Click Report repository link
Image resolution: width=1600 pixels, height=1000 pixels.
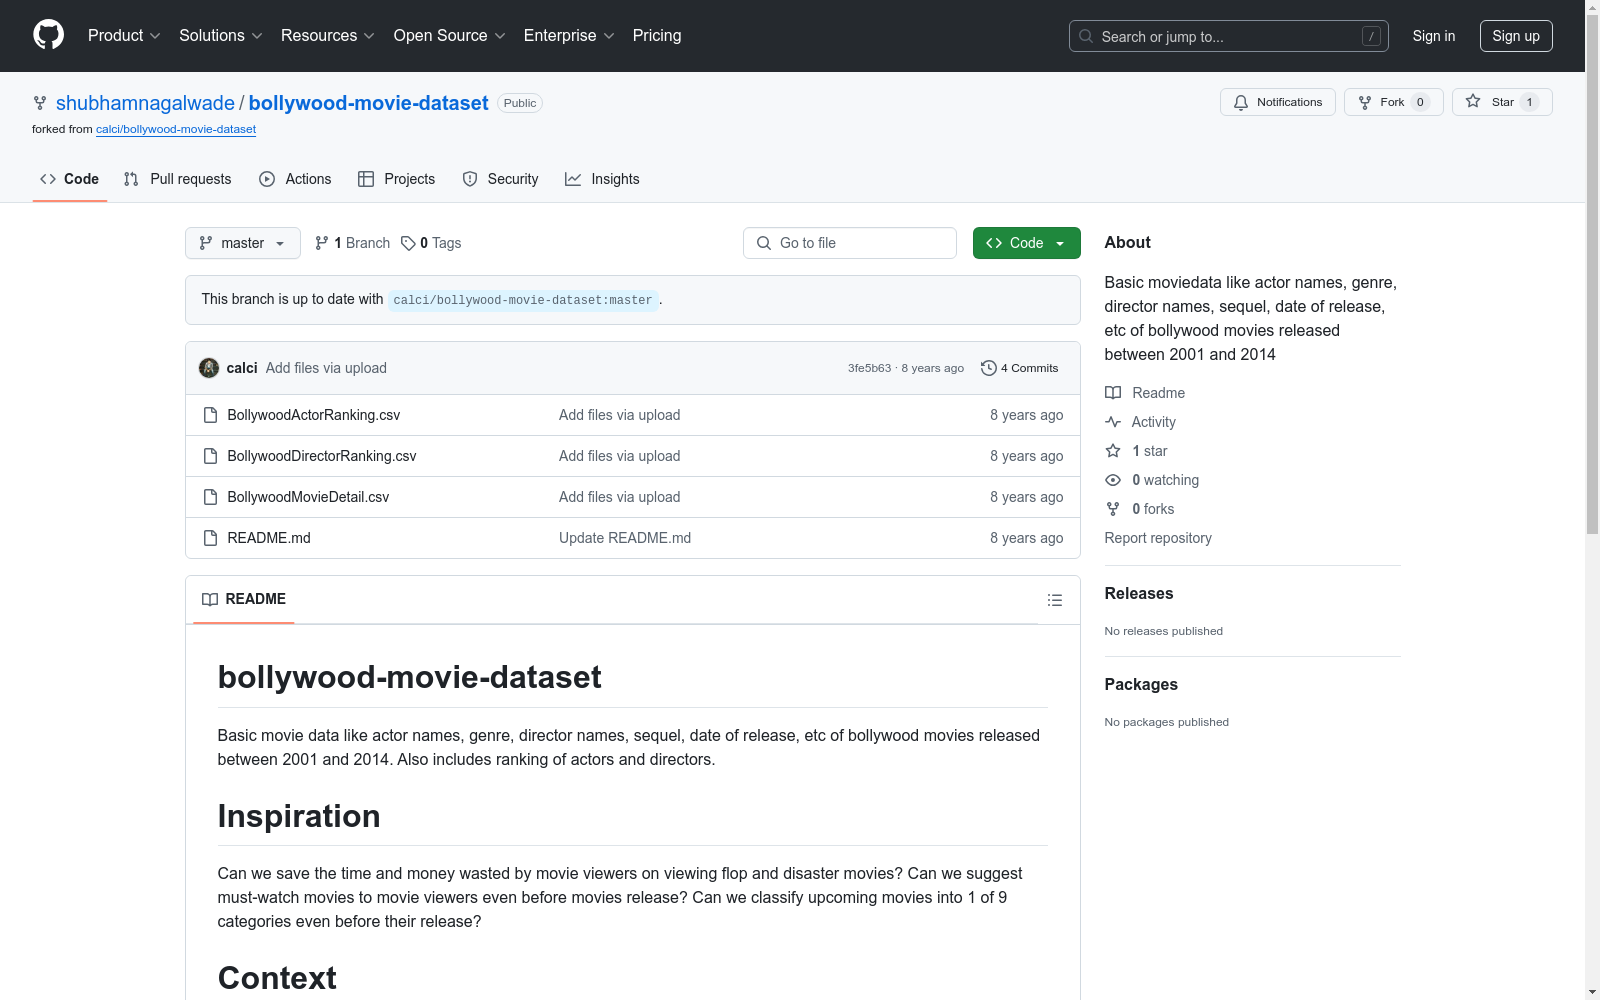point(1158,538)
